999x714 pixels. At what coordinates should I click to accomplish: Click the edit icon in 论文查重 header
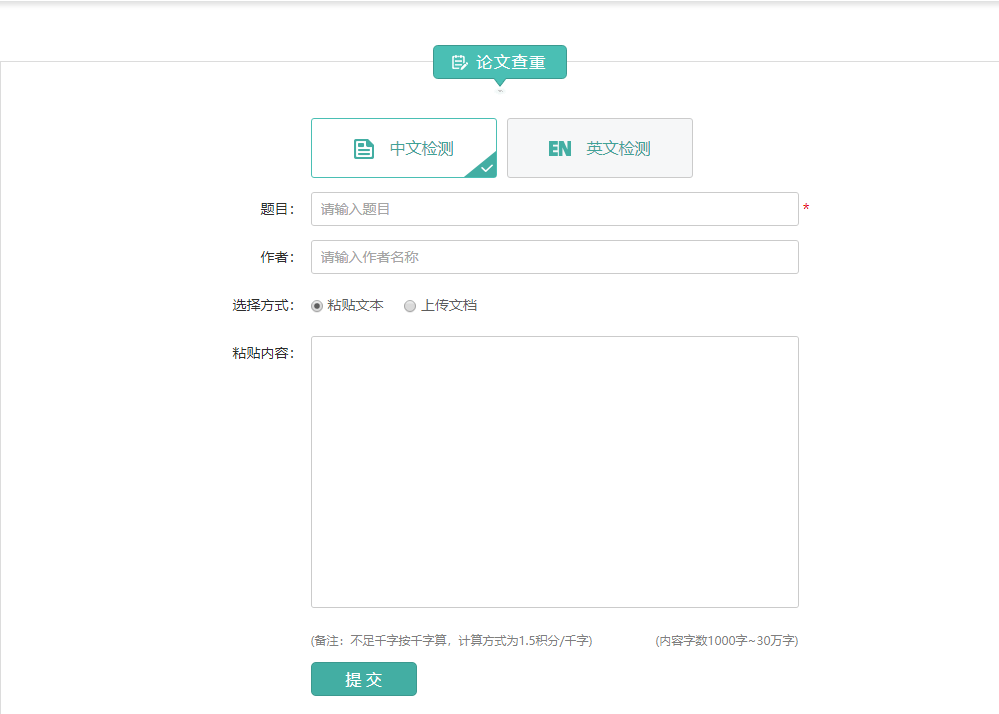[x=459, y=63]
